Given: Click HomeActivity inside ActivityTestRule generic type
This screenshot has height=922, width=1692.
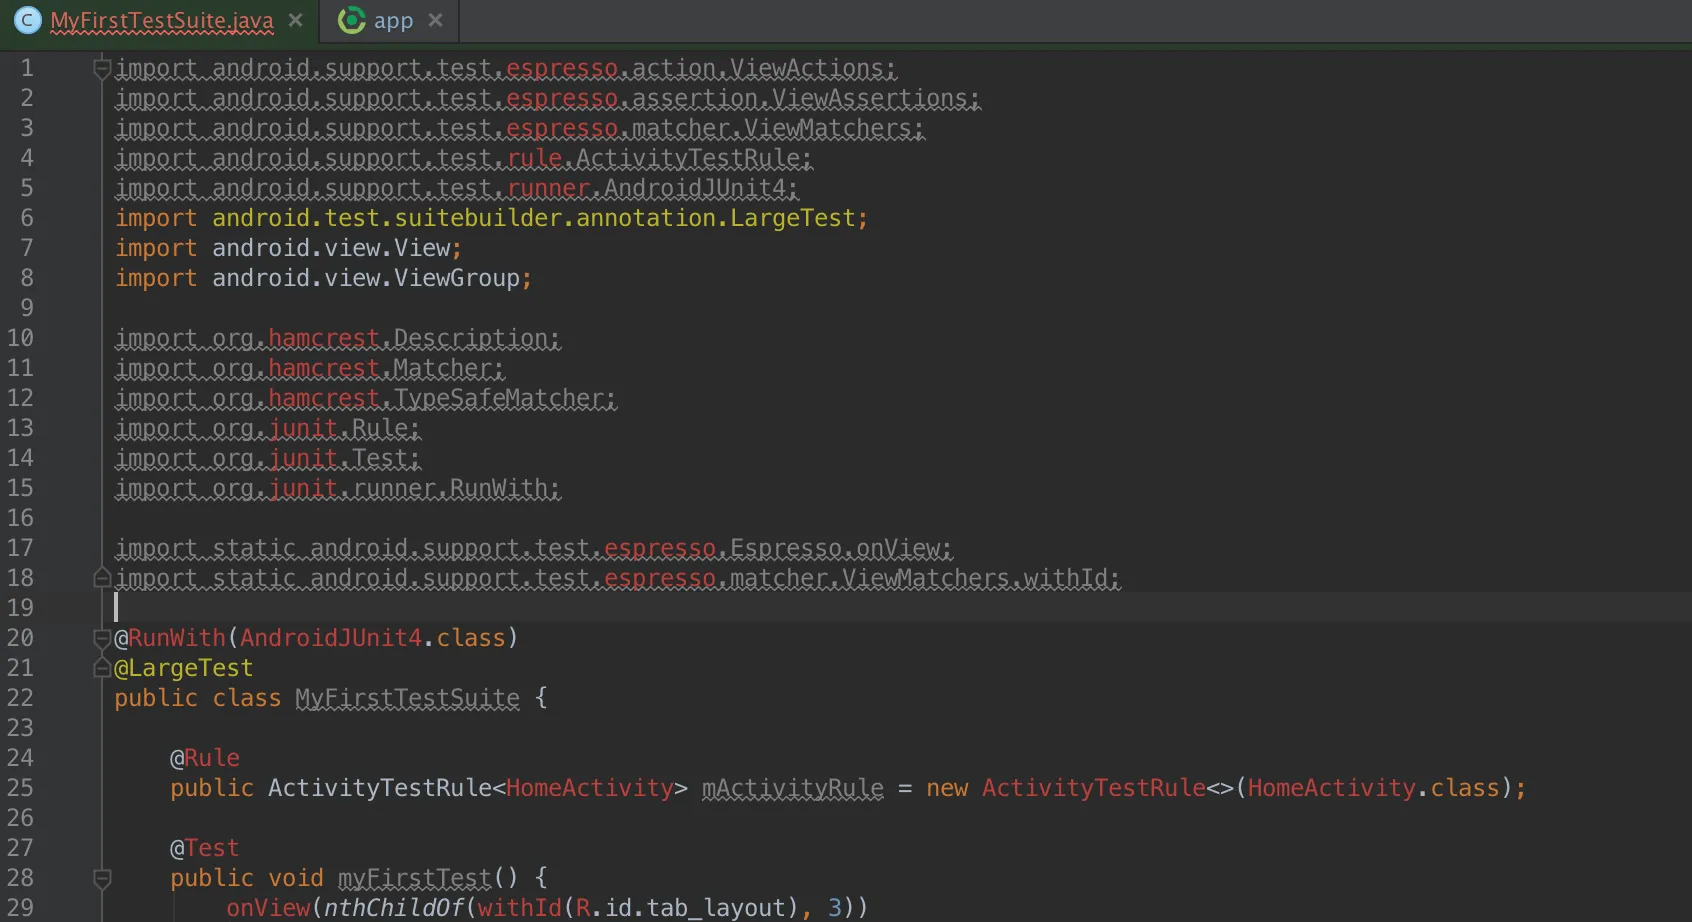Looking at the screenshot, I should click(589, 788).
